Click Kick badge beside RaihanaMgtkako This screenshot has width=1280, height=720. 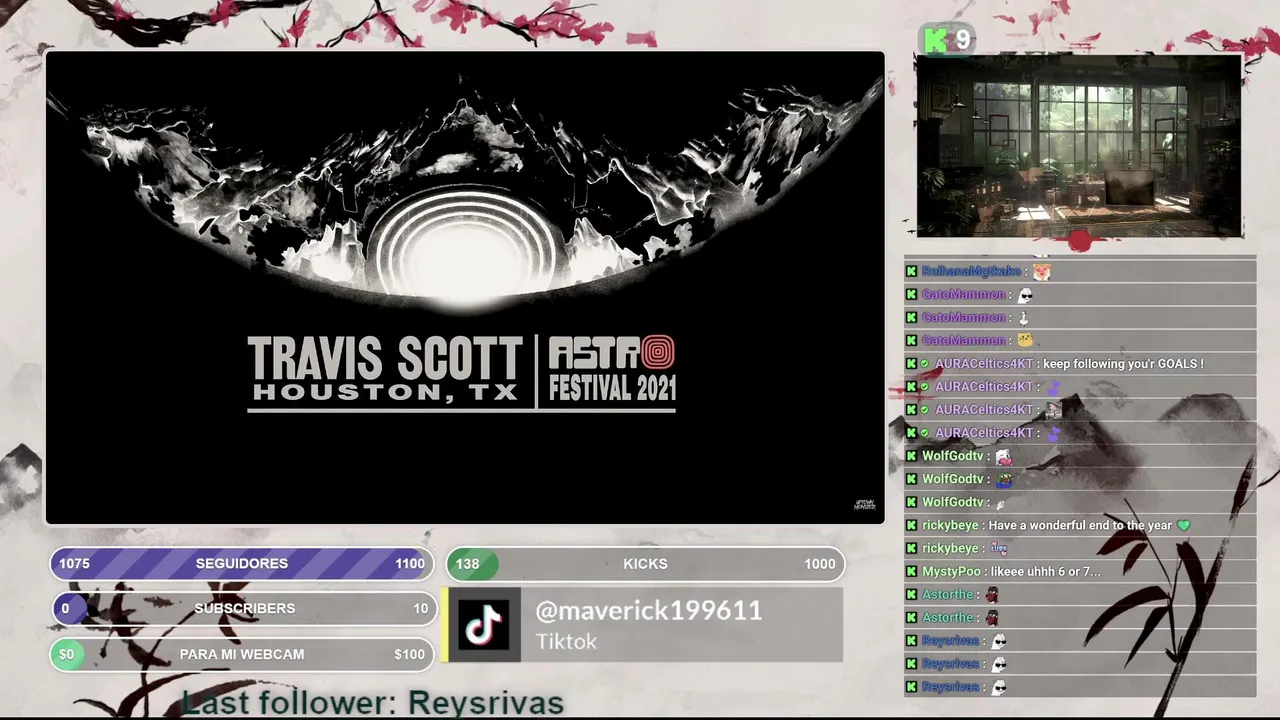(x=911, y=271)
